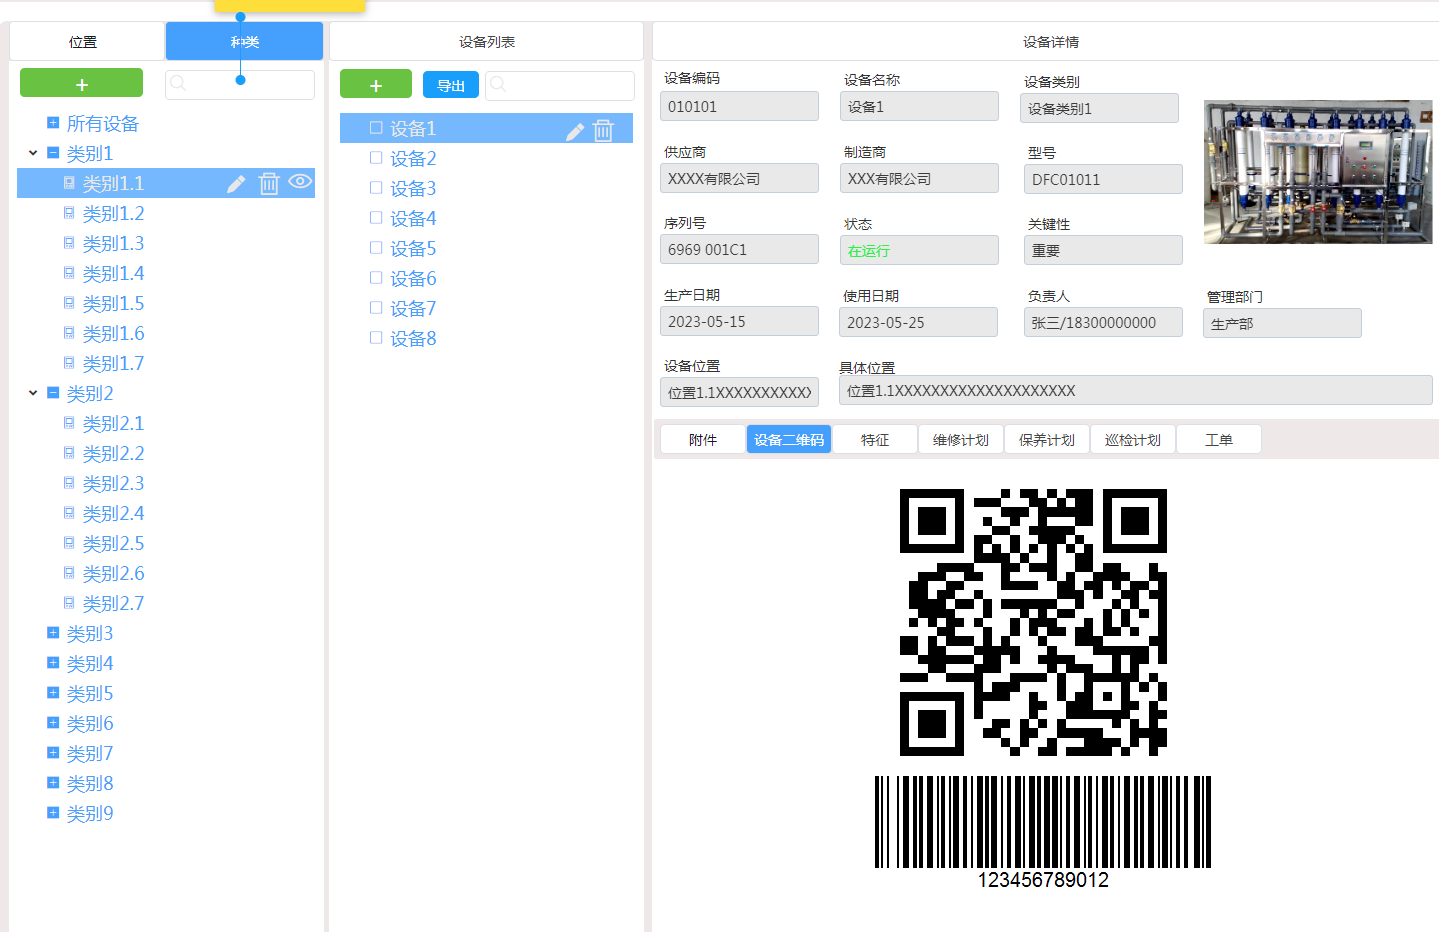Switch to the 种类 tab
Image resolution: width=1439 pixels, height=932 pixels.
coord(244,42)
